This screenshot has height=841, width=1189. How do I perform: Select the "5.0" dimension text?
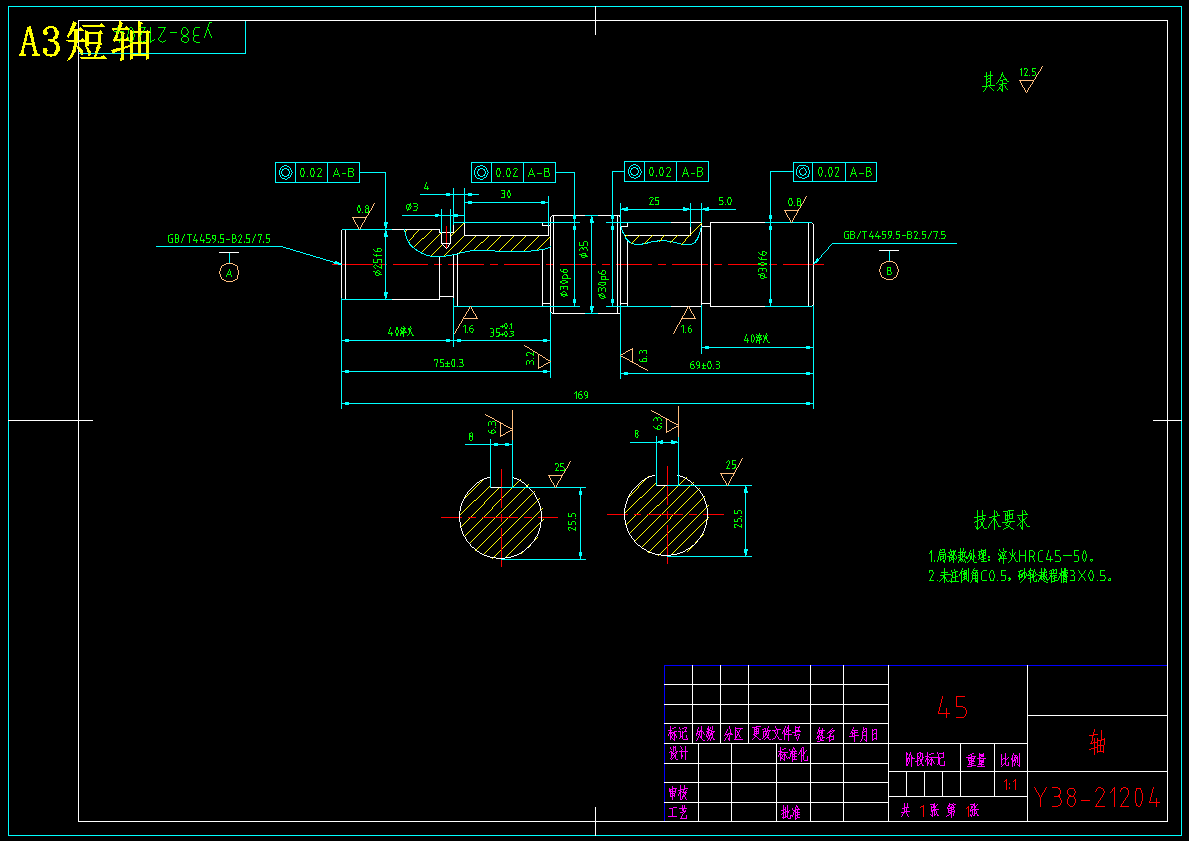(725, 202)
